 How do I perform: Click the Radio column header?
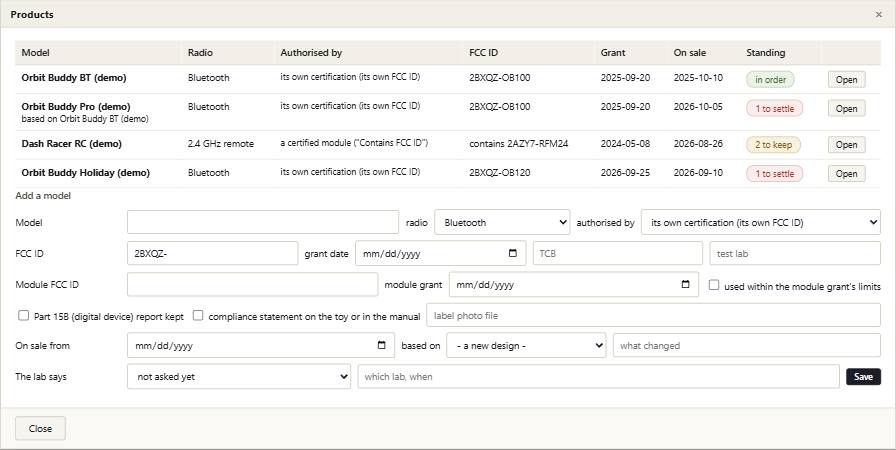(x=200, y=53)
